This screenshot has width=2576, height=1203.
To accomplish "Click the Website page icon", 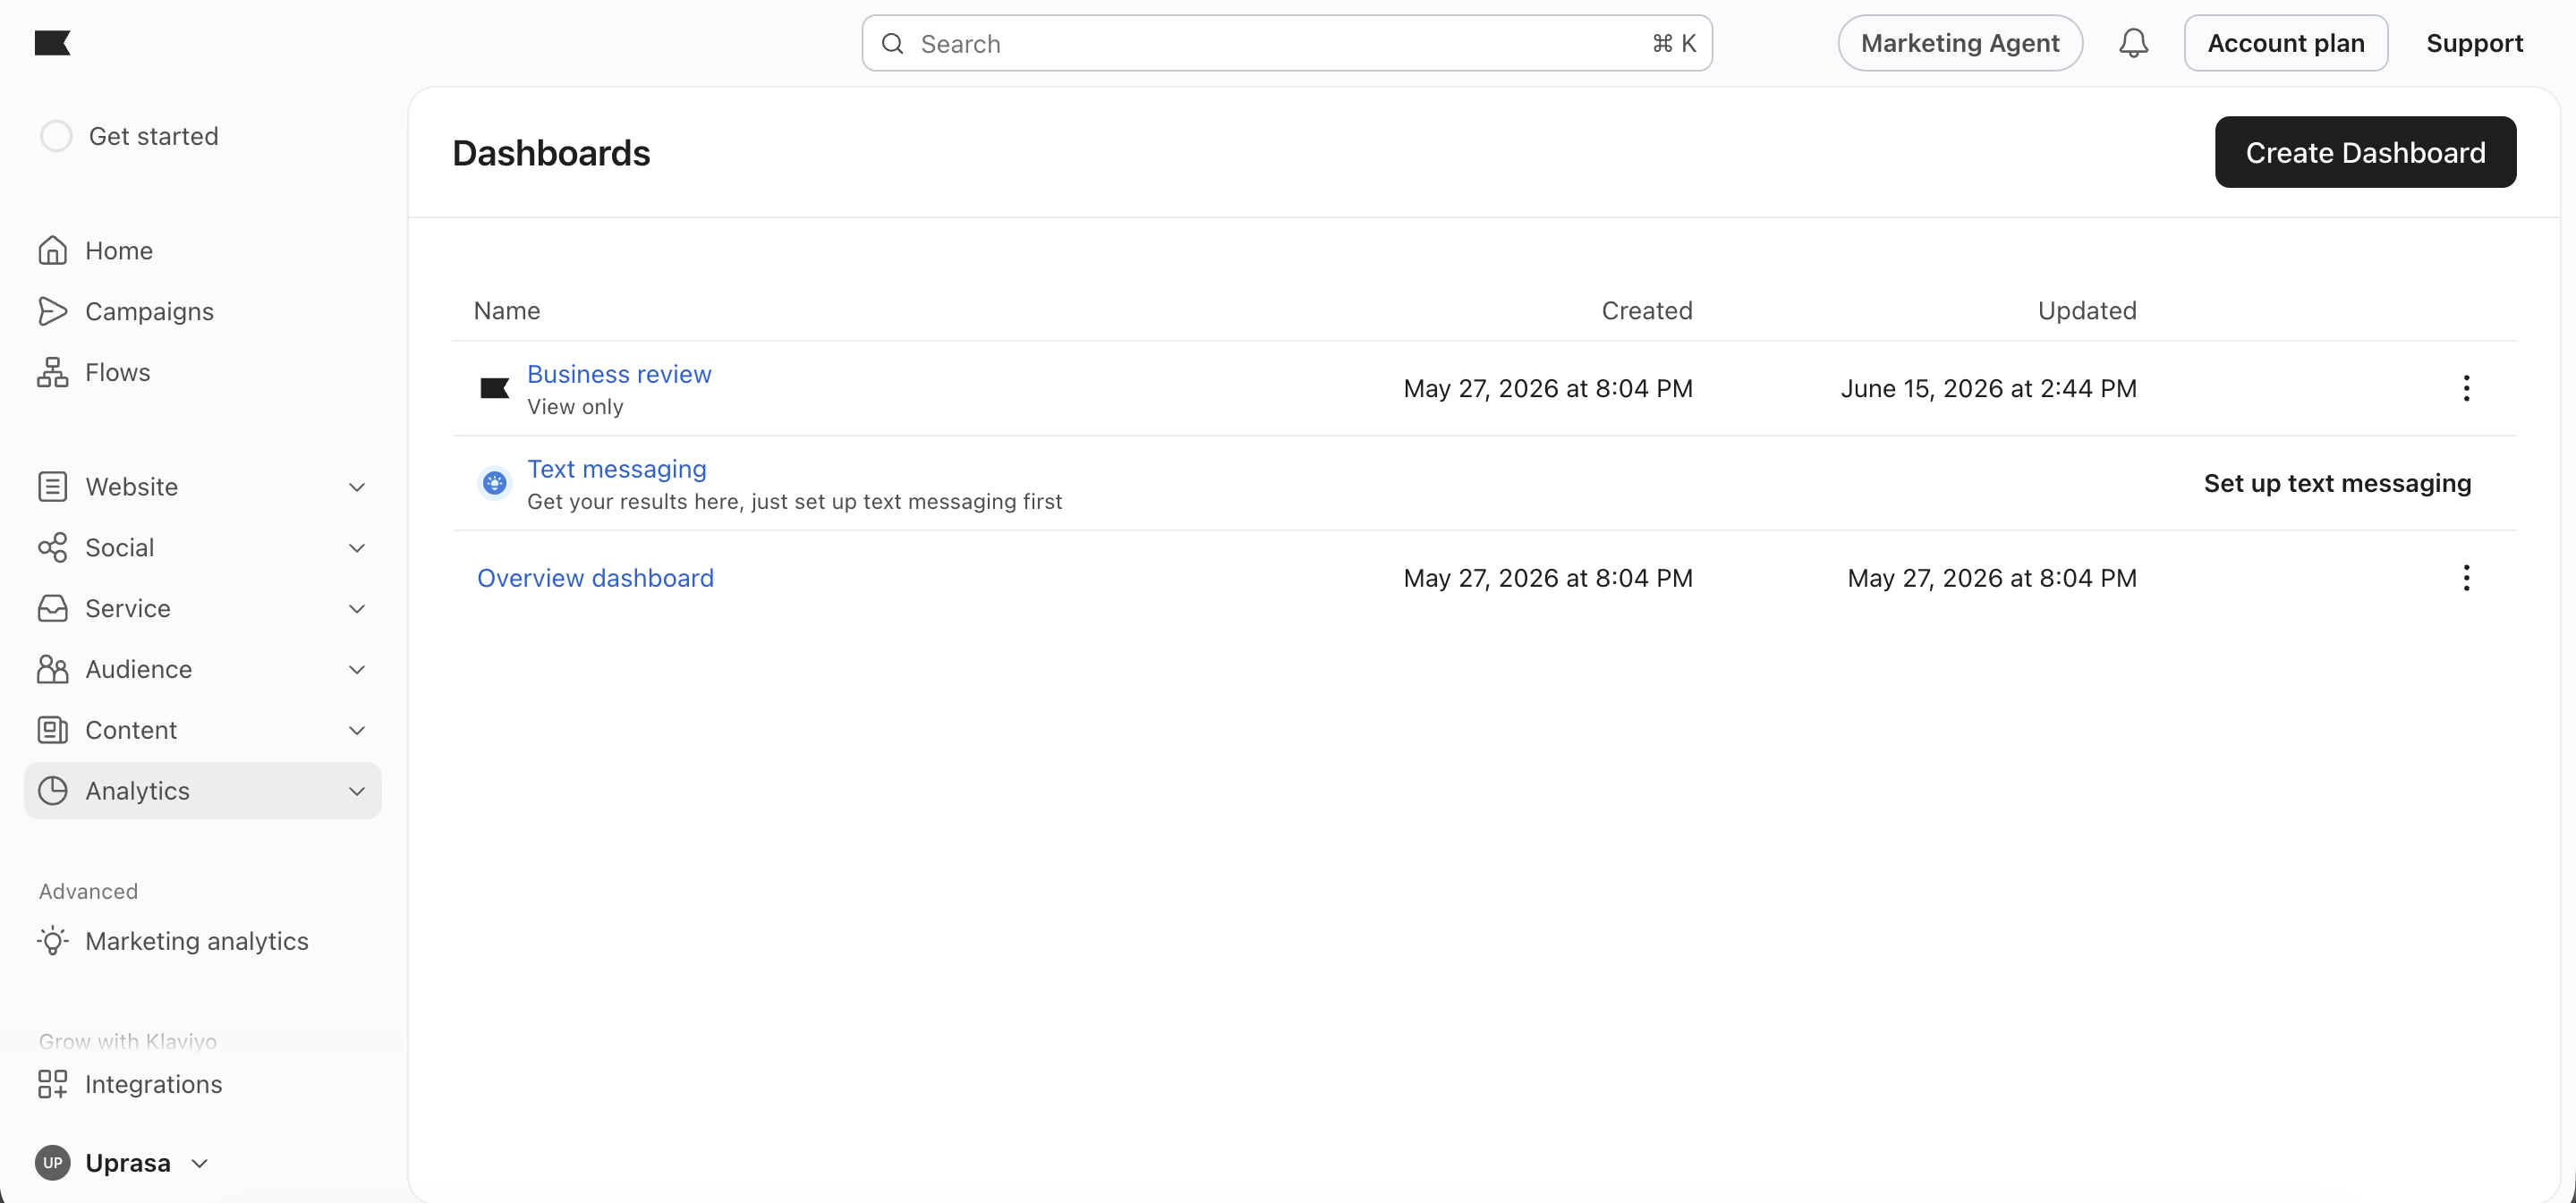I will (52, 487).
